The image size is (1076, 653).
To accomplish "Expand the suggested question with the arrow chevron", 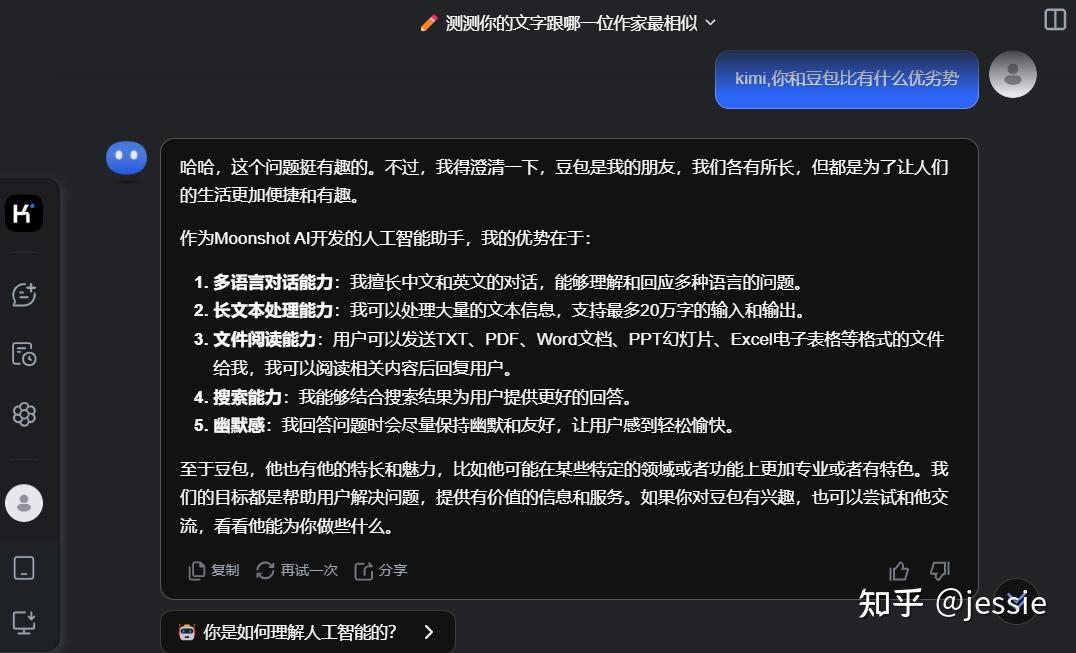I will tap(428, 631).
